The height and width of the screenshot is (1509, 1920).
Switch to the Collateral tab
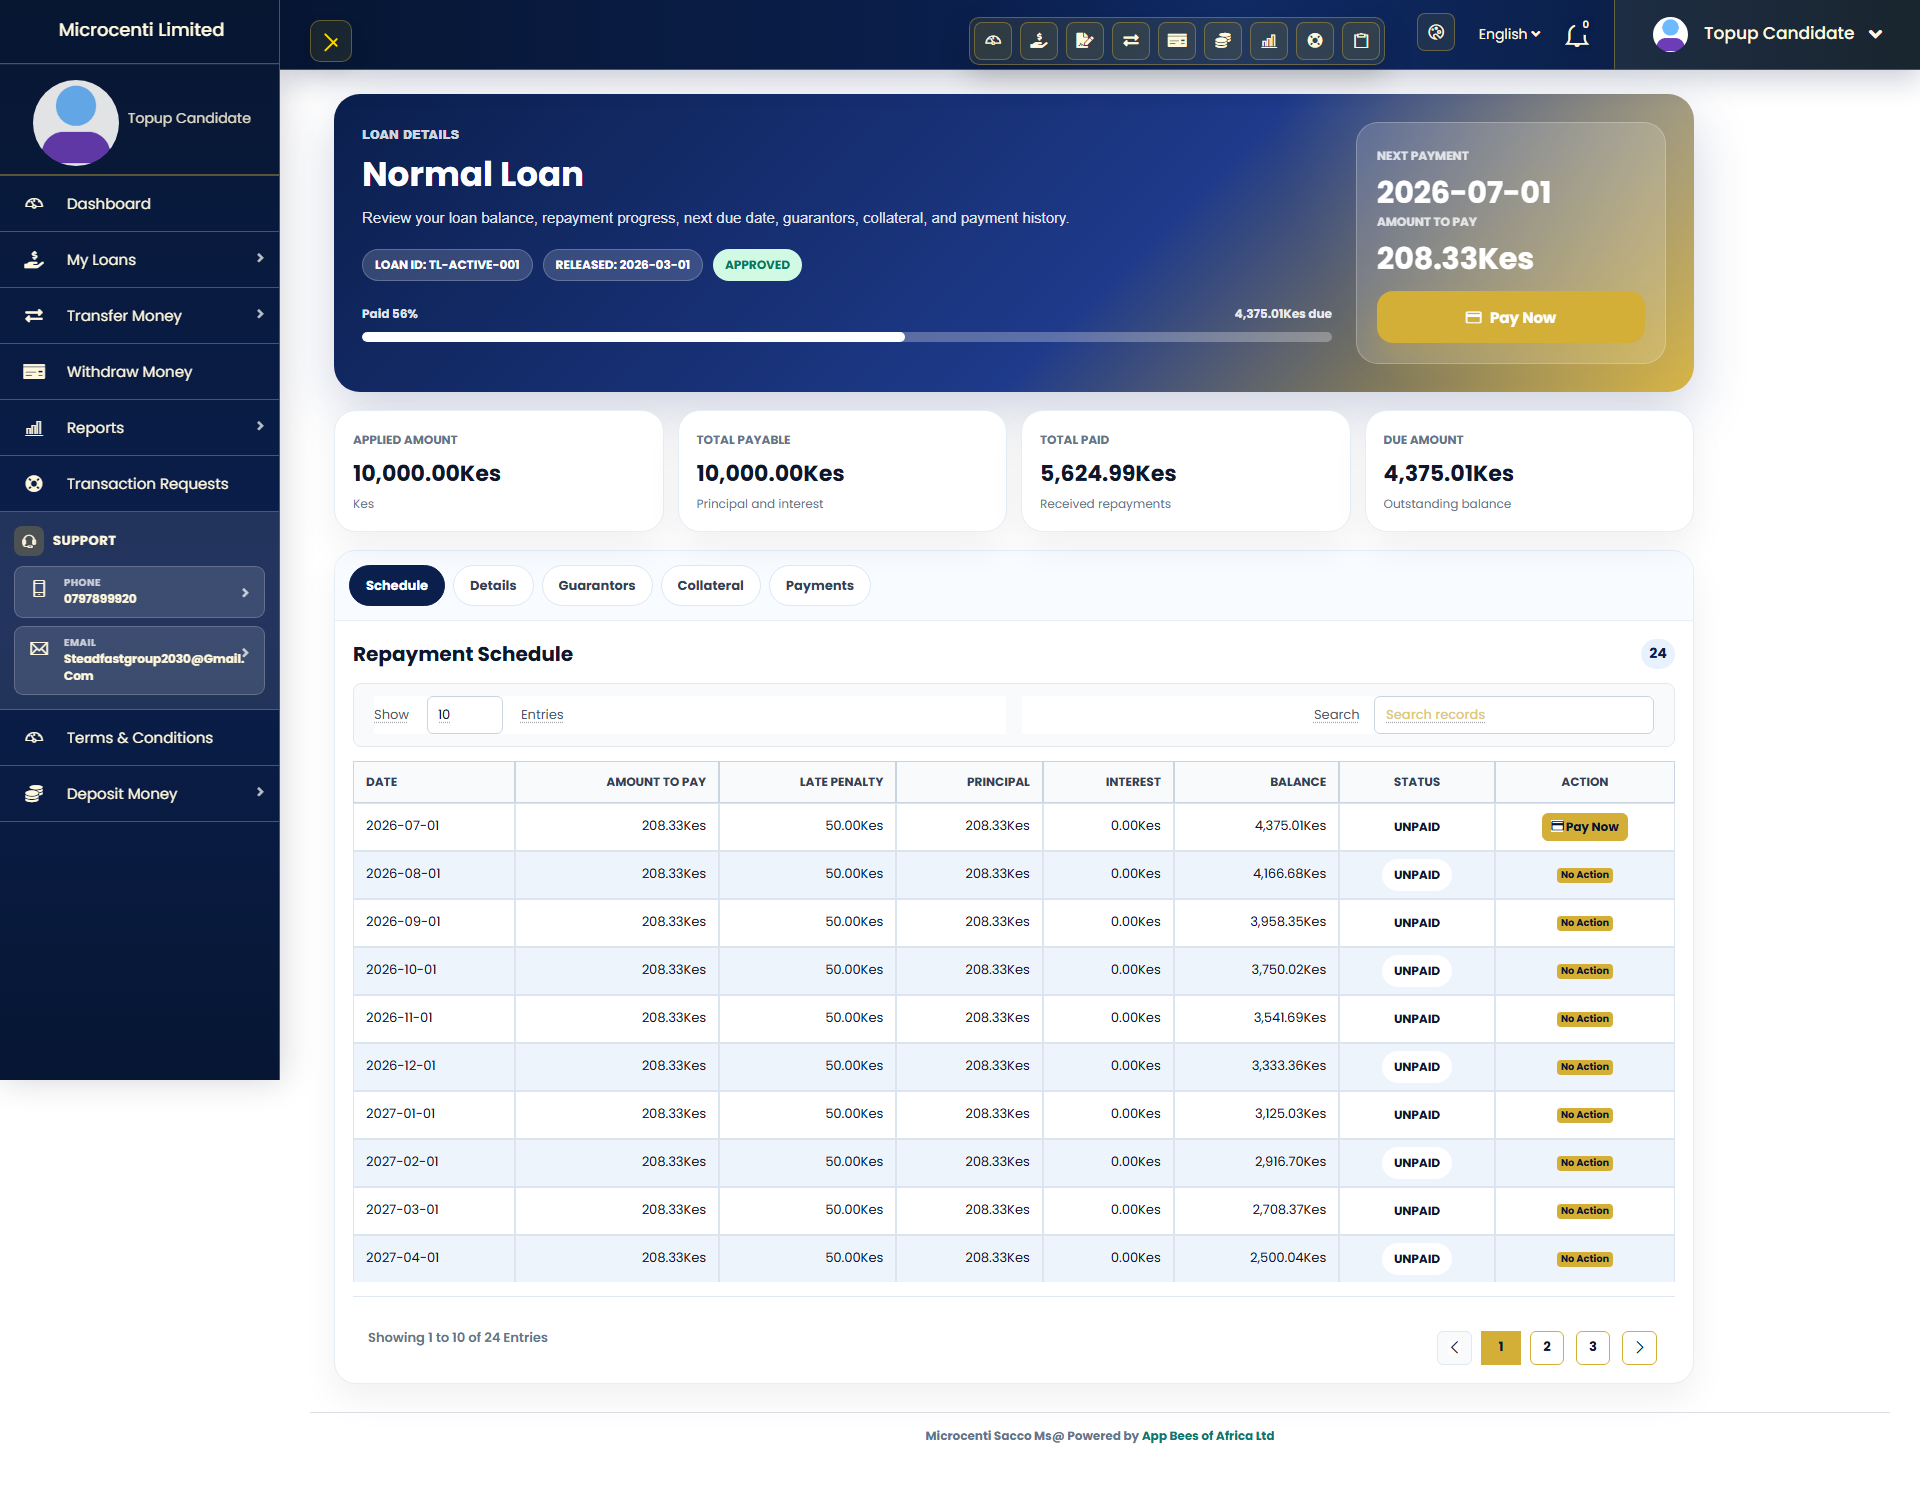tap(711, 586)
